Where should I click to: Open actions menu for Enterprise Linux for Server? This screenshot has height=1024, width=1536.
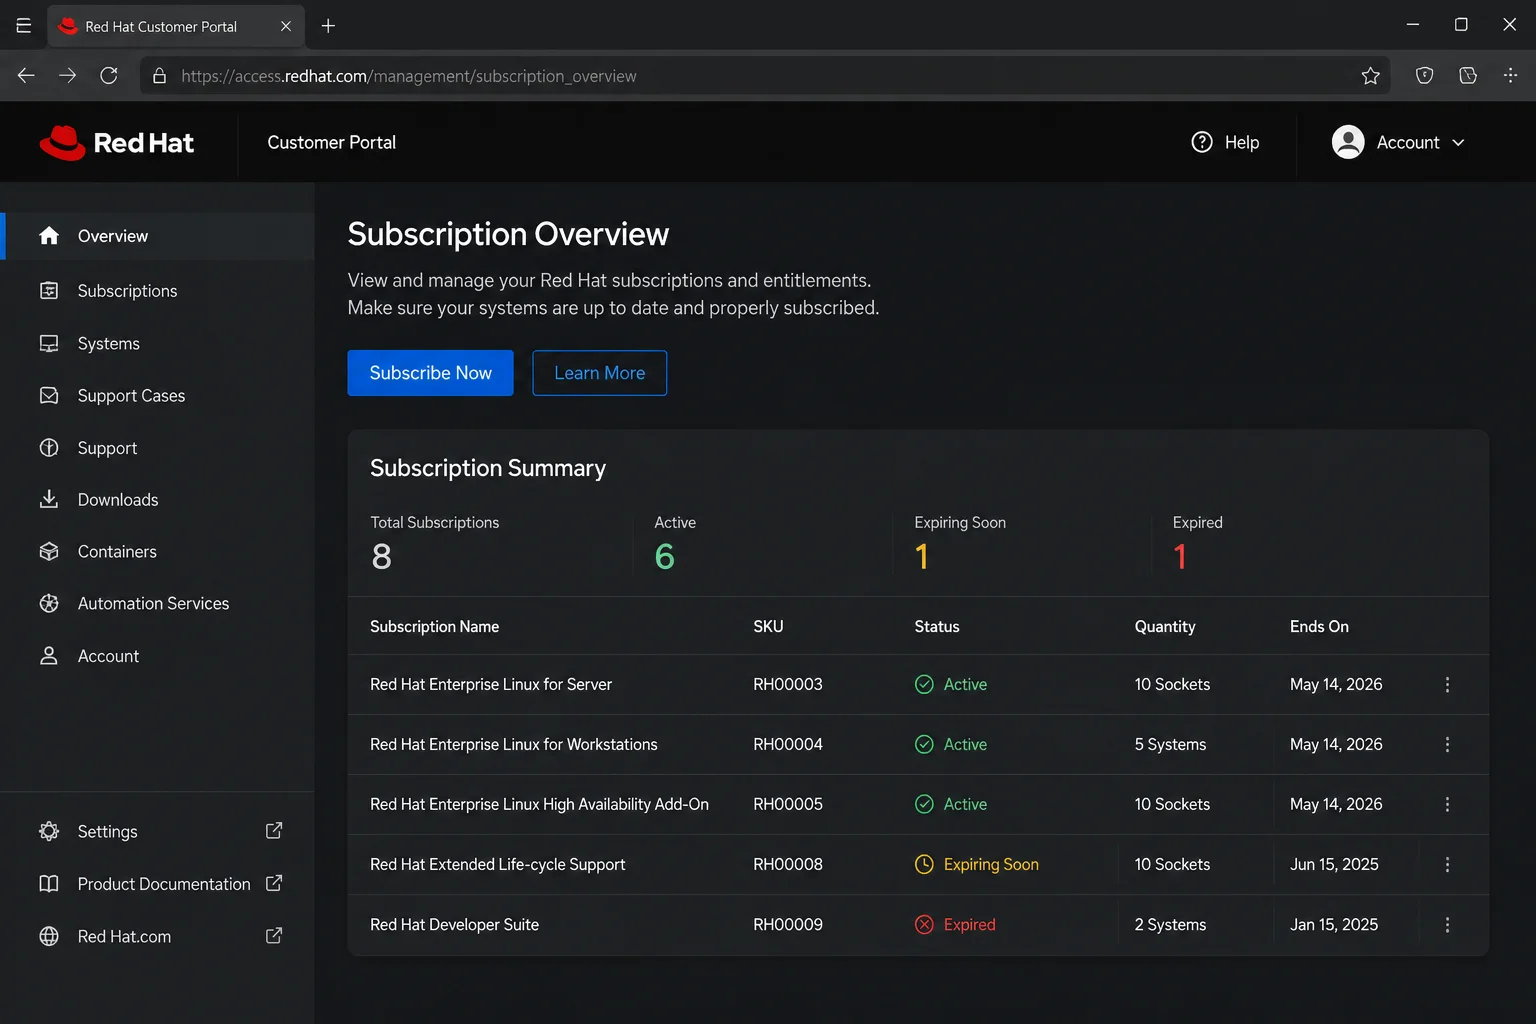coord(1447,685)
